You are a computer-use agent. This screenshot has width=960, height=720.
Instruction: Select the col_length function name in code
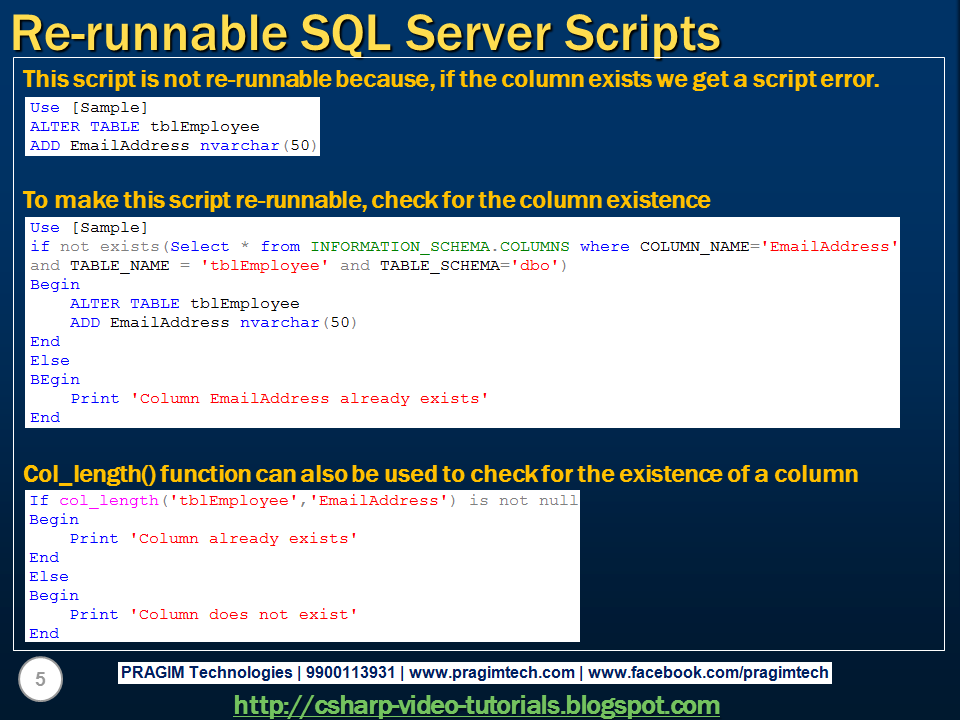106,500
